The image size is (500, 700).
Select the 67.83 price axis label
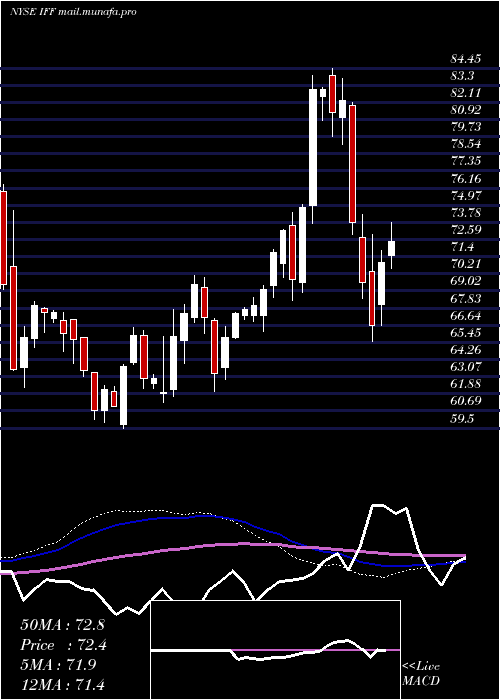(465, 298)
